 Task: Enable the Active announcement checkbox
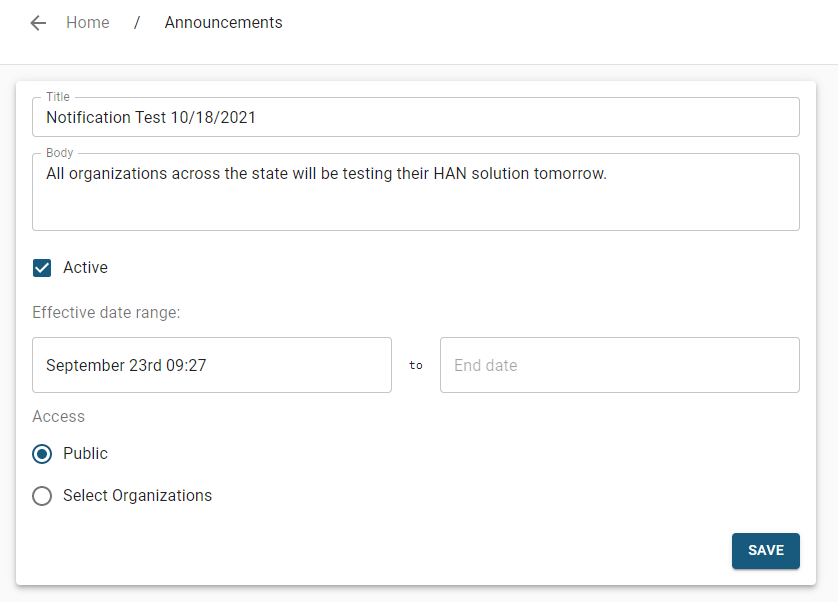[x=41, y=267]
